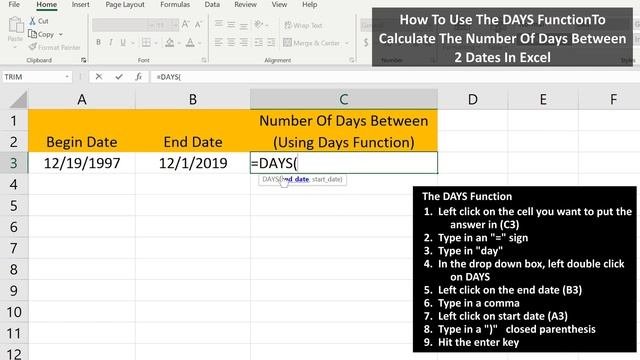
Task: Click the Center alignment icon
Action: (x=231, y=42)
